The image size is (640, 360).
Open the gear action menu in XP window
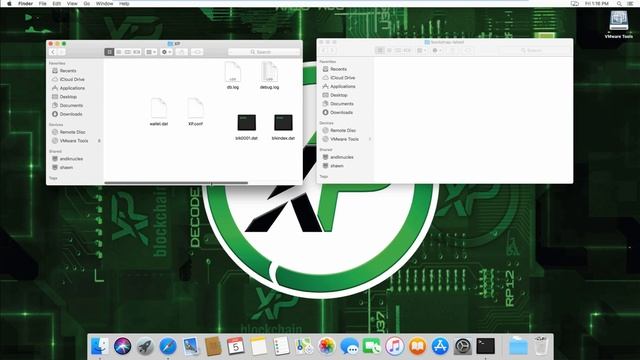[166, 52]
